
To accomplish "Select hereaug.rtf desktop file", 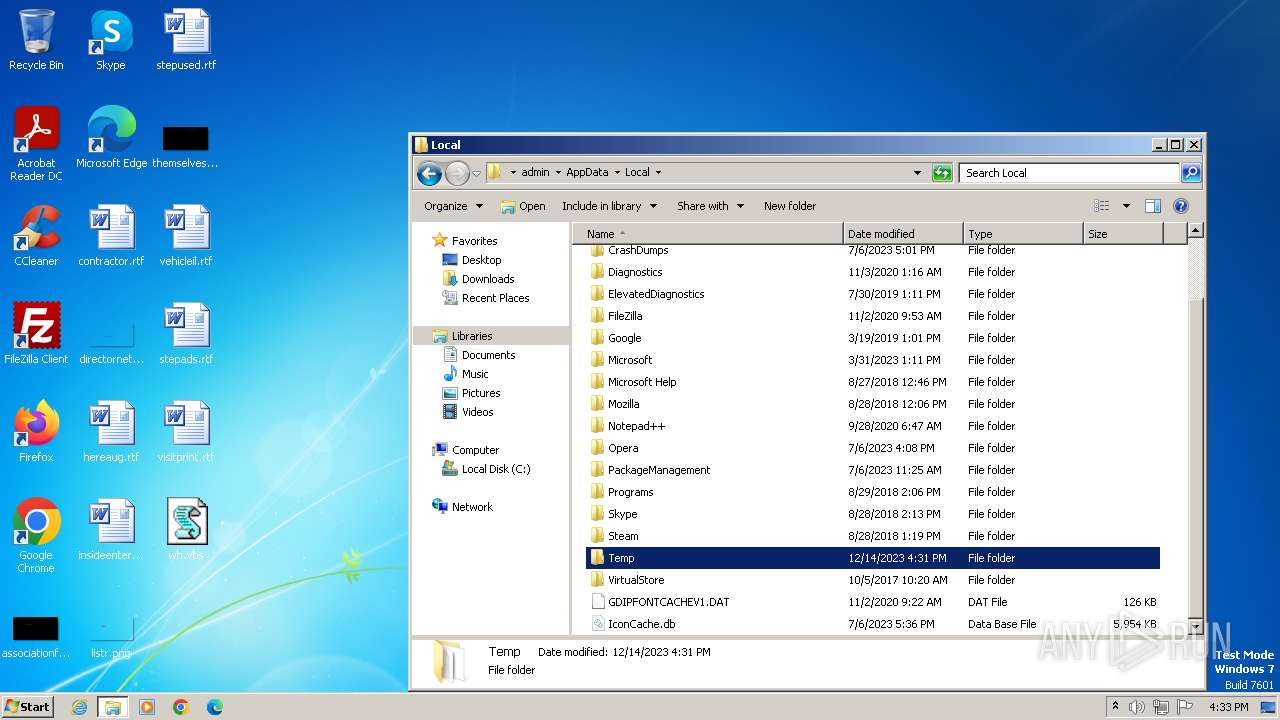I will pos(111,431).
